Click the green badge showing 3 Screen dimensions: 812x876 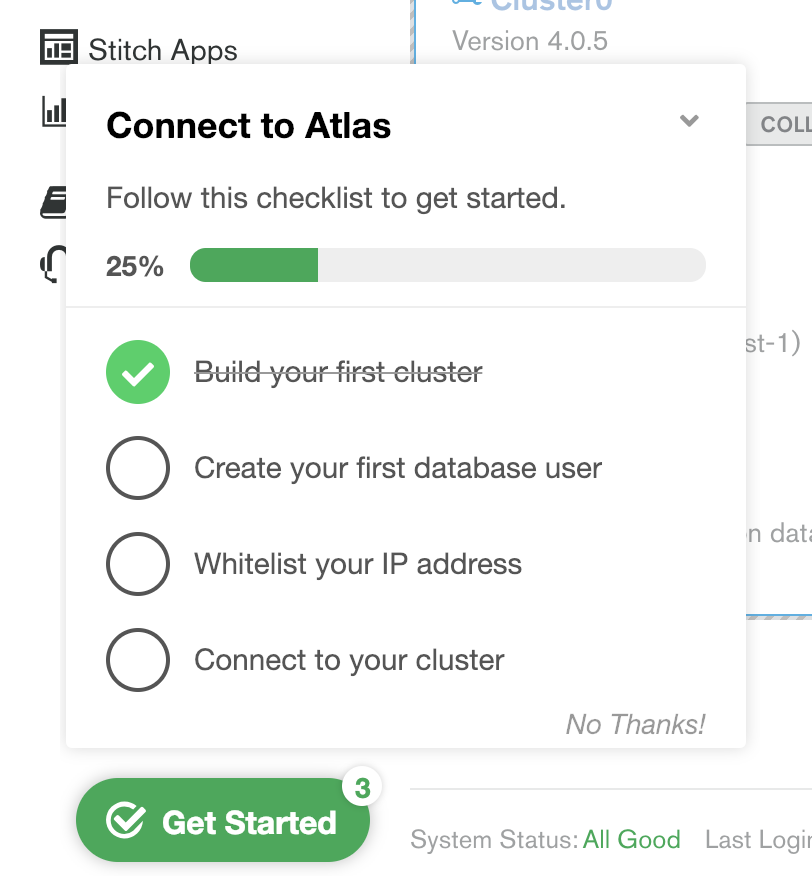click(362, 789)
